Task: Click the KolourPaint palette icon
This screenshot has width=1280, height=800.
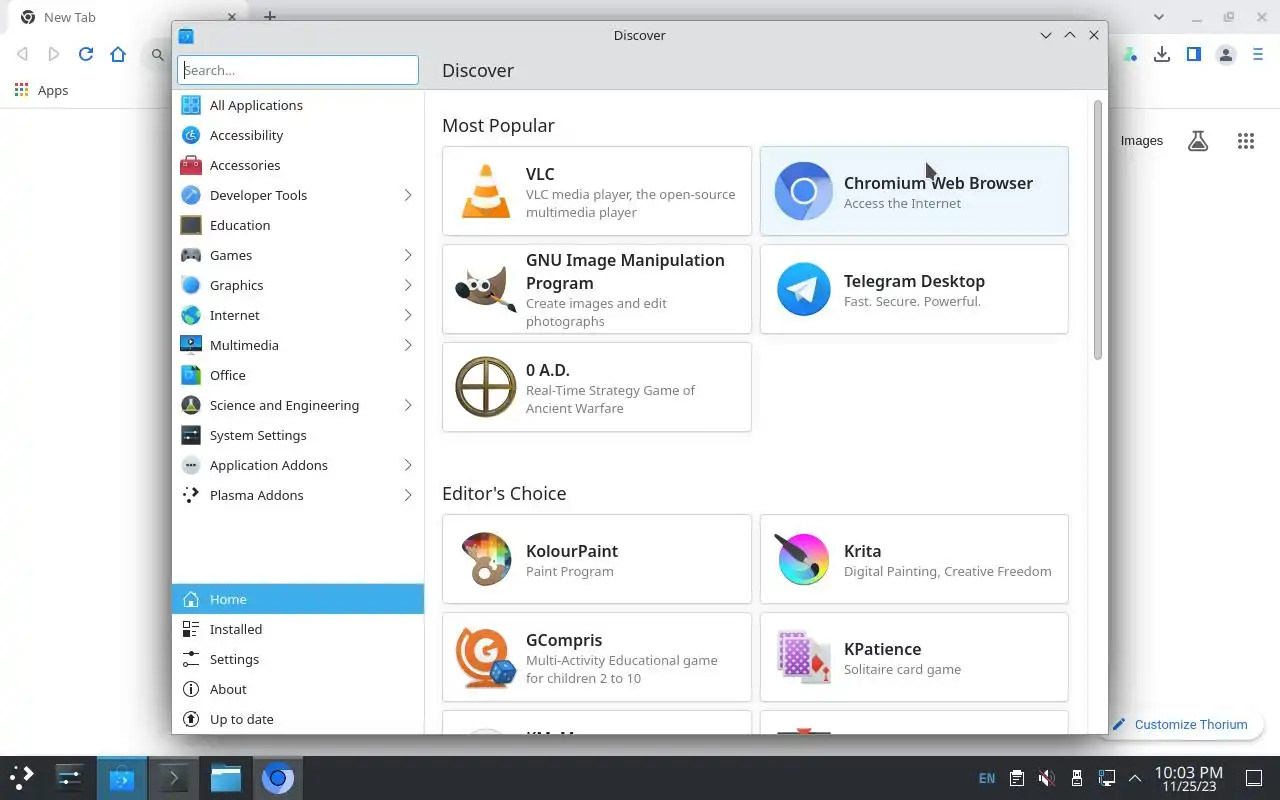Action: tap(486, 559)
